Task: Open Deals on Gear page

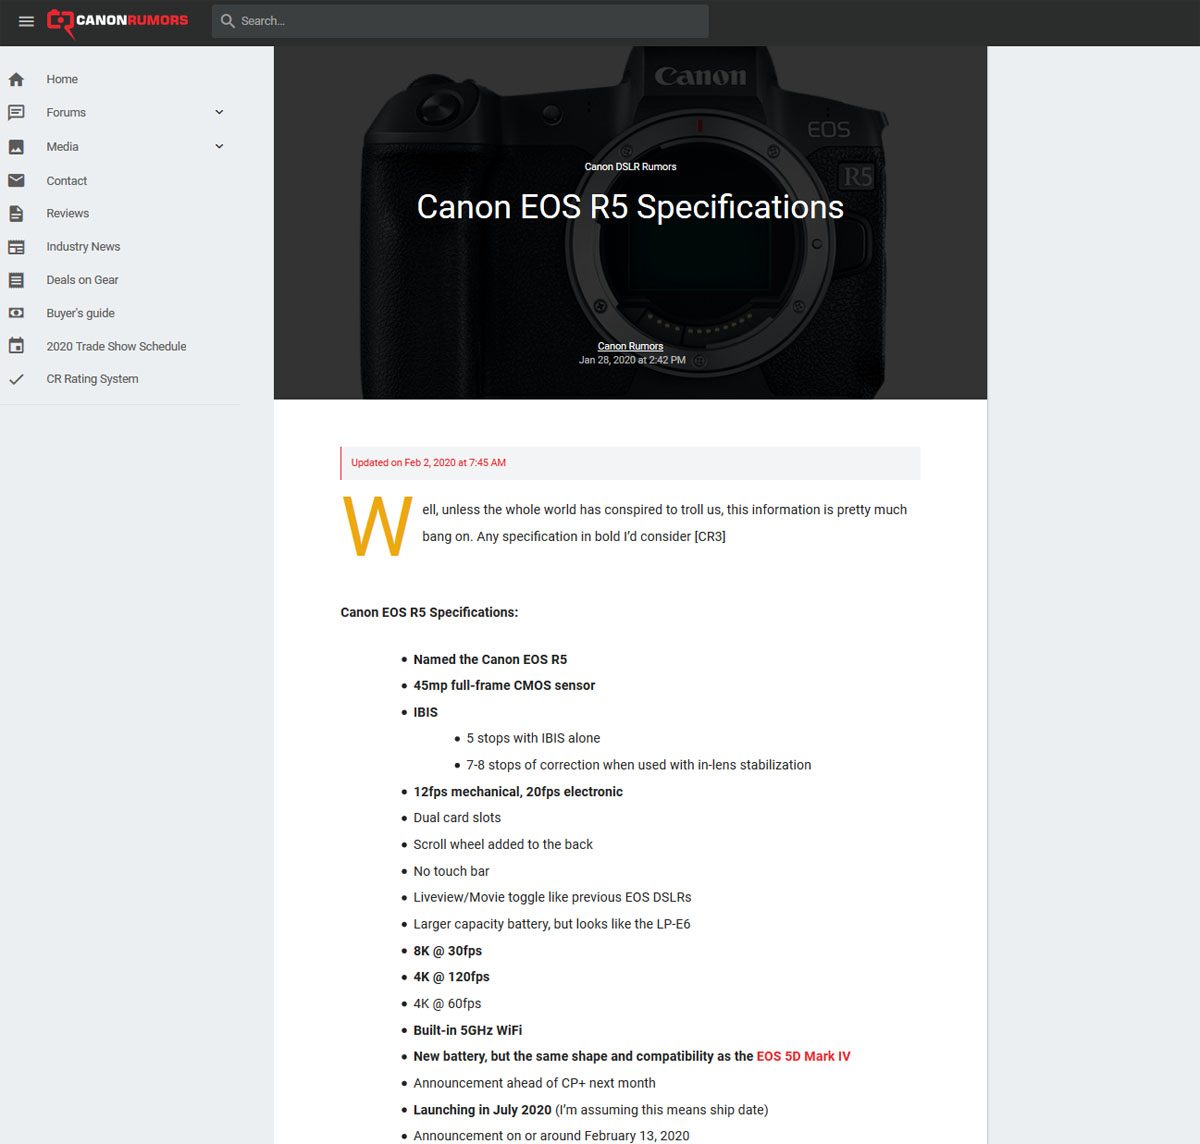Action: [x=82, y=280]
